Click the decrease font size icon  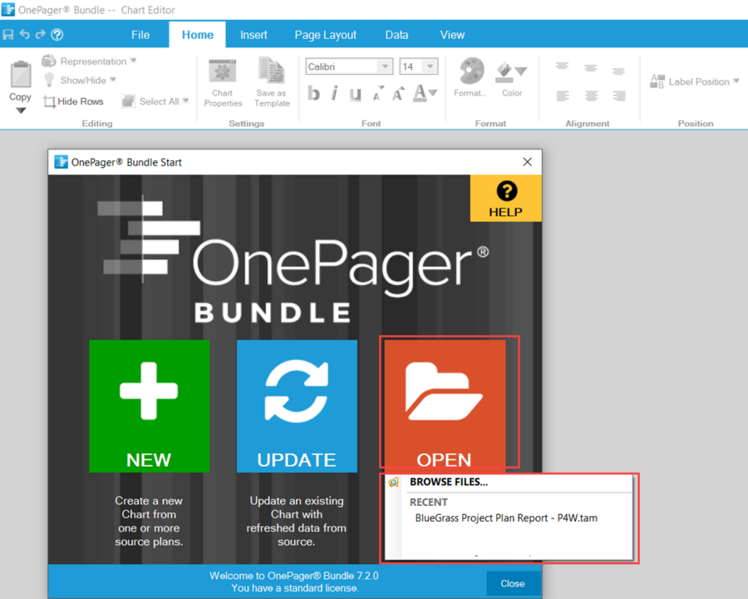tap(378, 93)
